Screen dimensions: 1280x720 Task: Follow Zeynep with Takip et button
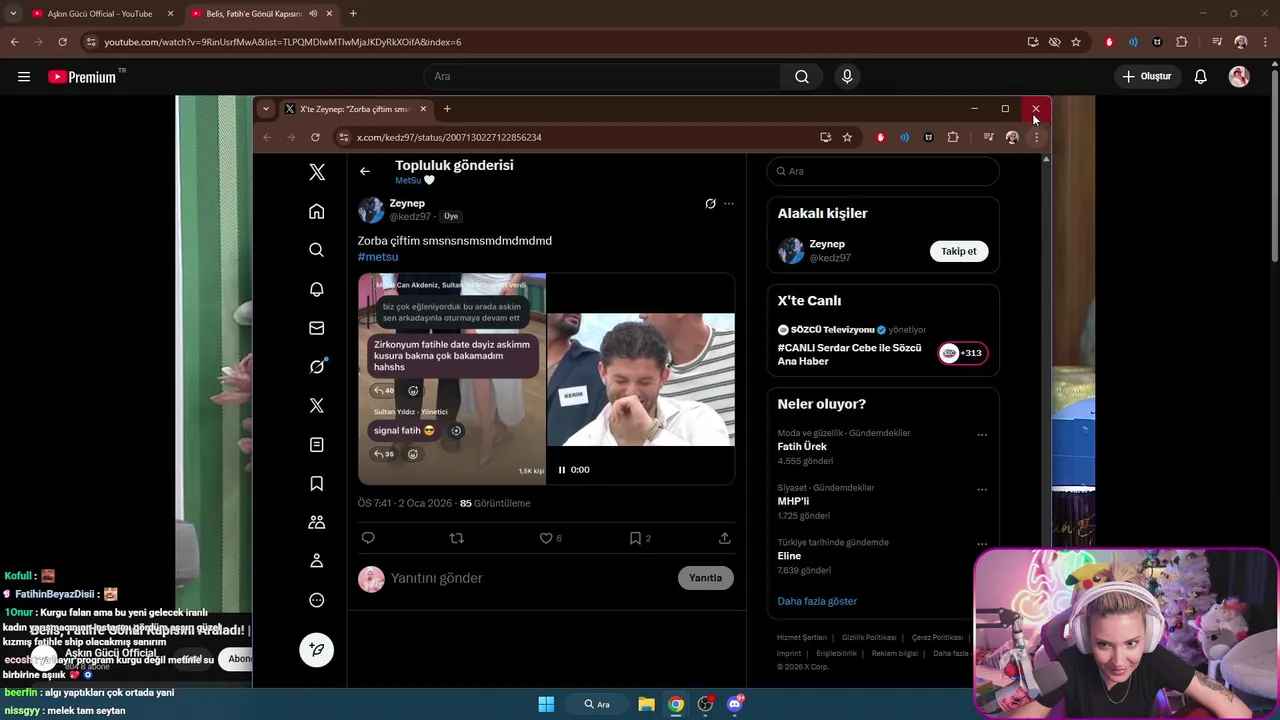click(959, 251)
